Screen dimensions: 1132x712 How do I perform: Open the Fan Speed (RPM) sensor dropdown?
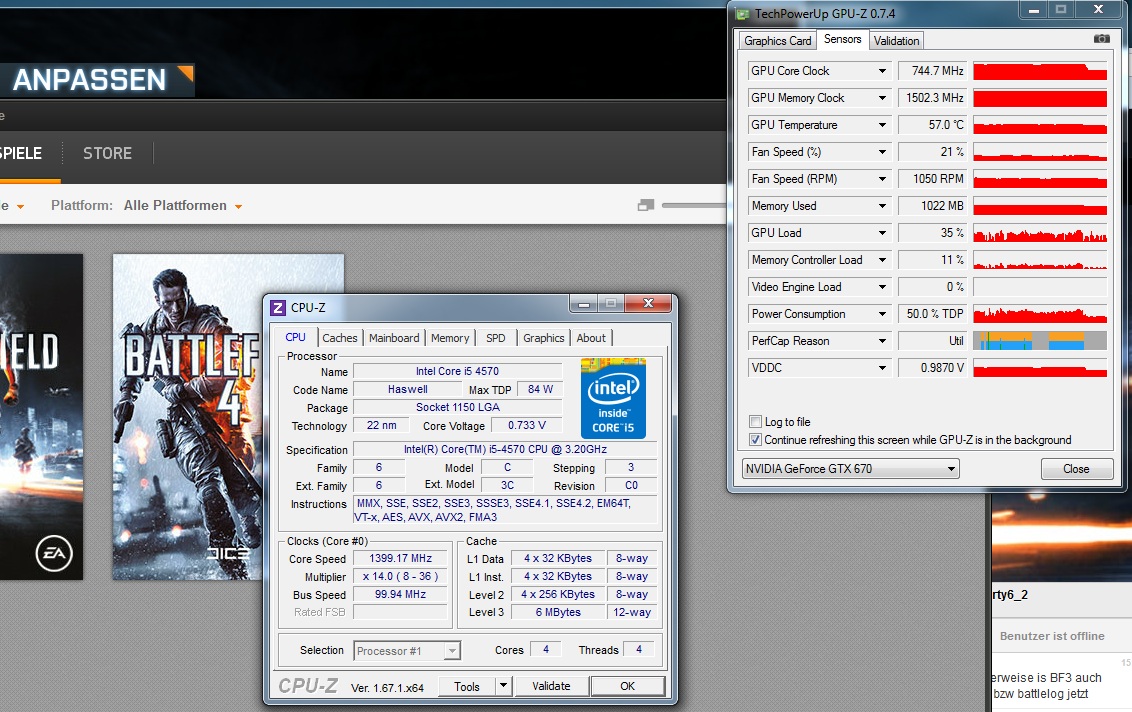[882, 178]
